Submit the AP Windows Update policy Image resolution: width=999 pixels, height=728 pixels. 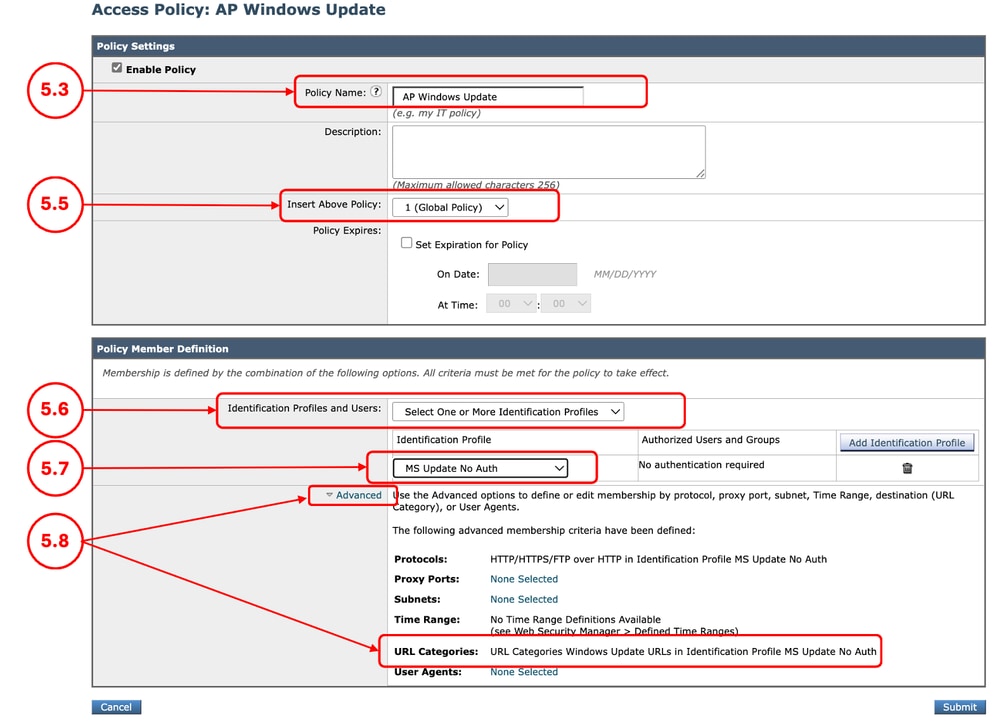coord(957,707)
